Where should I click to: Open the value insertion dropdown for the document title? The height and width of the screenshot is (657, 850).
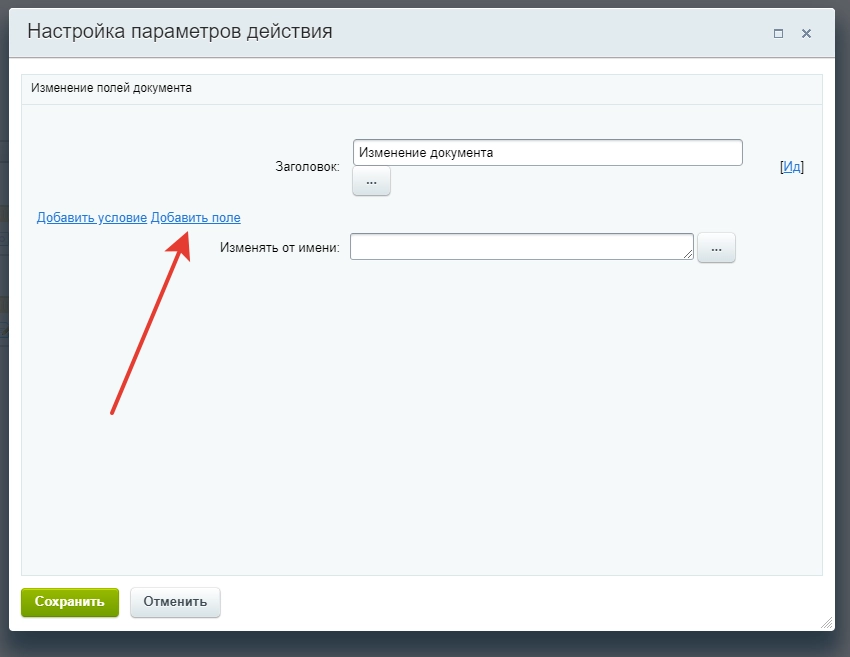370,180
